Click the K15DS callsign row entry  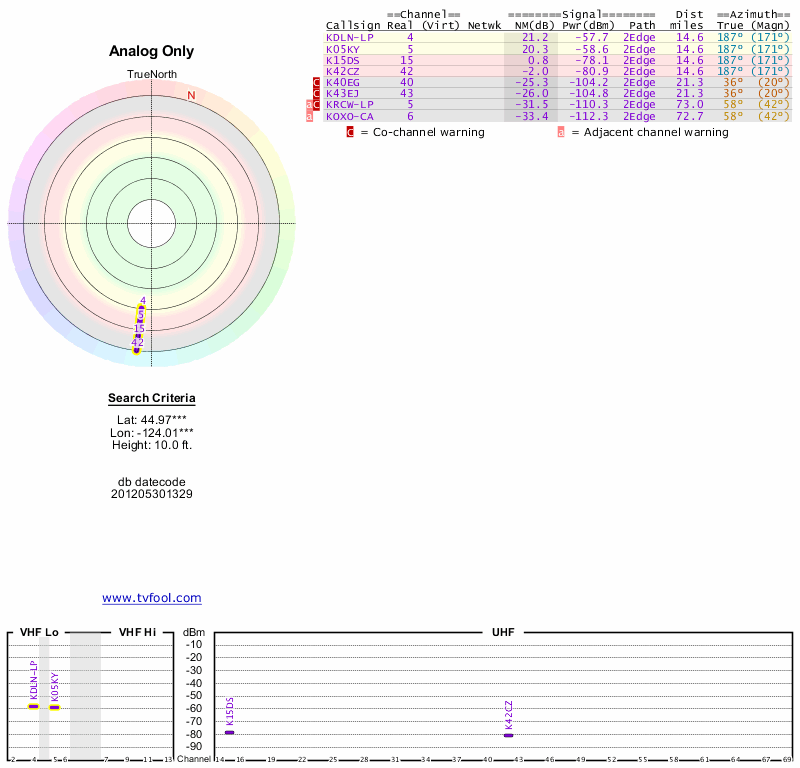342,60
